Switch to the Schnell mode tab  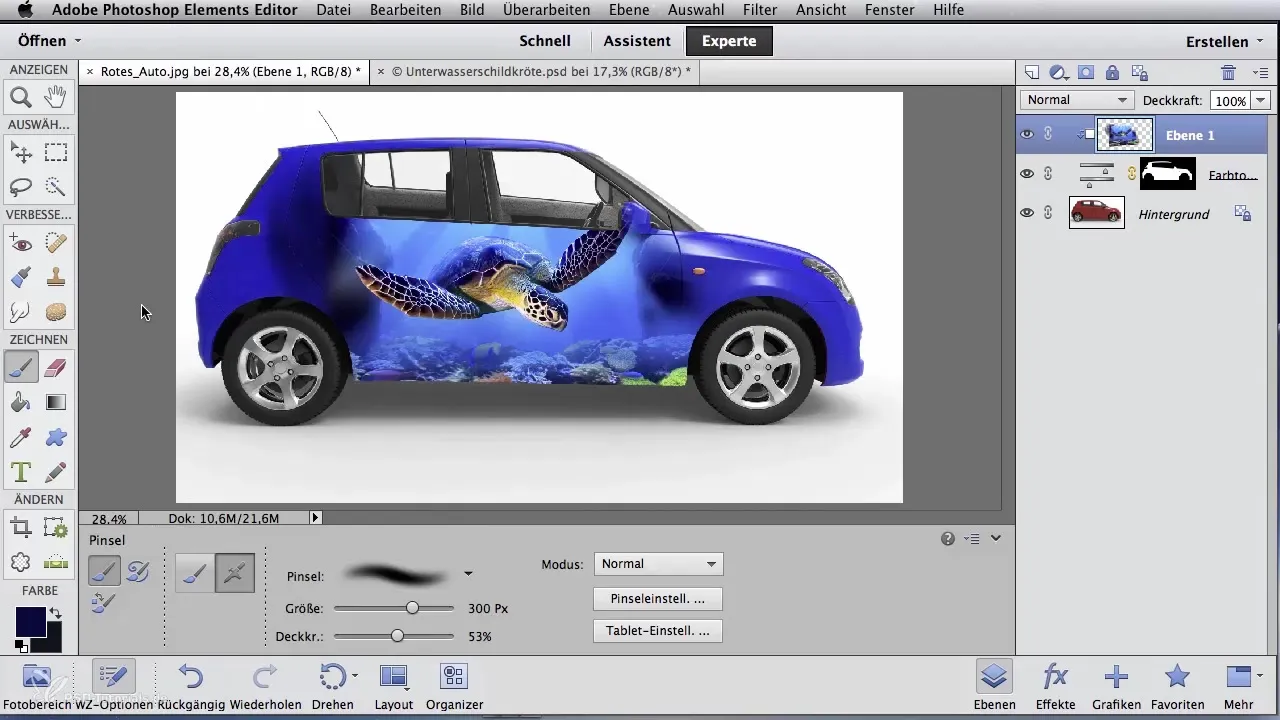tap(545, 41)
